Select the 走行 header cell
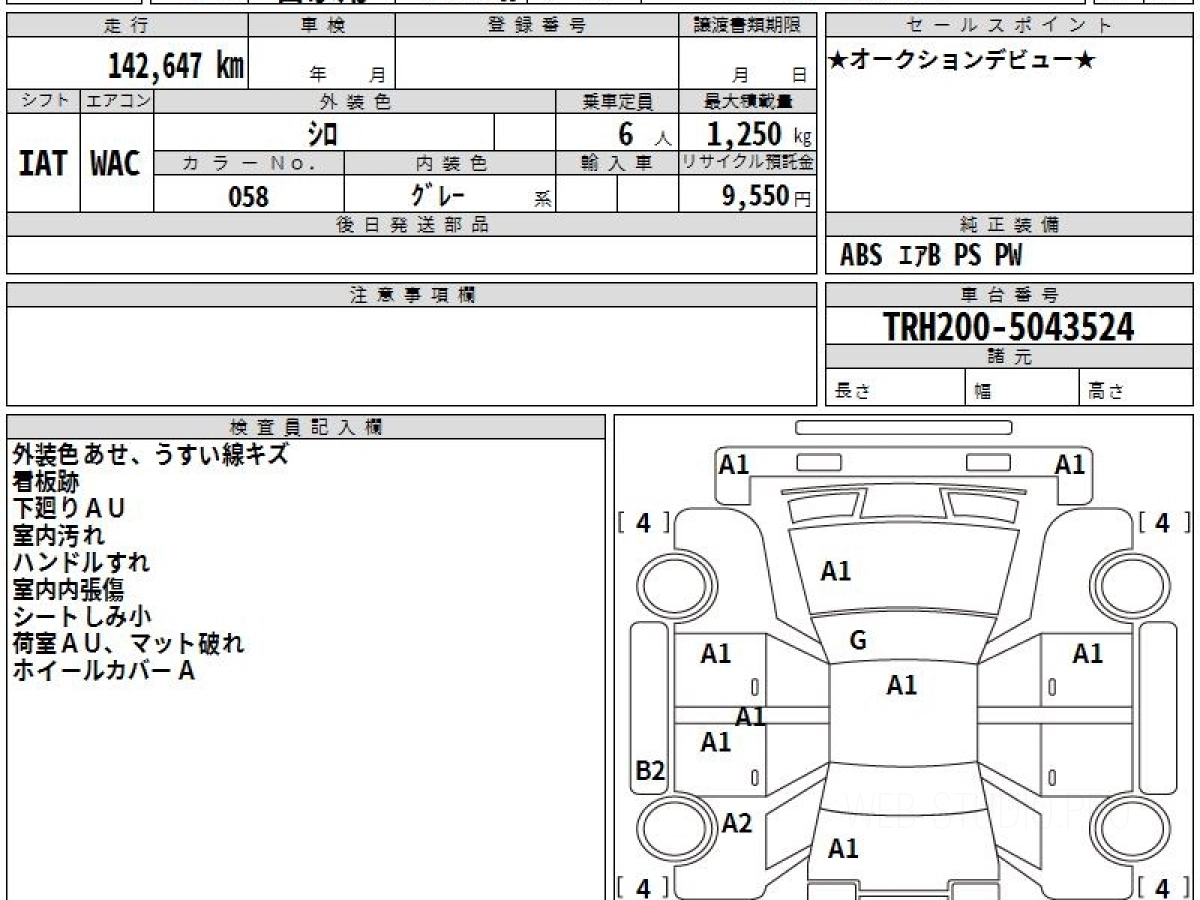 (126, 26)
